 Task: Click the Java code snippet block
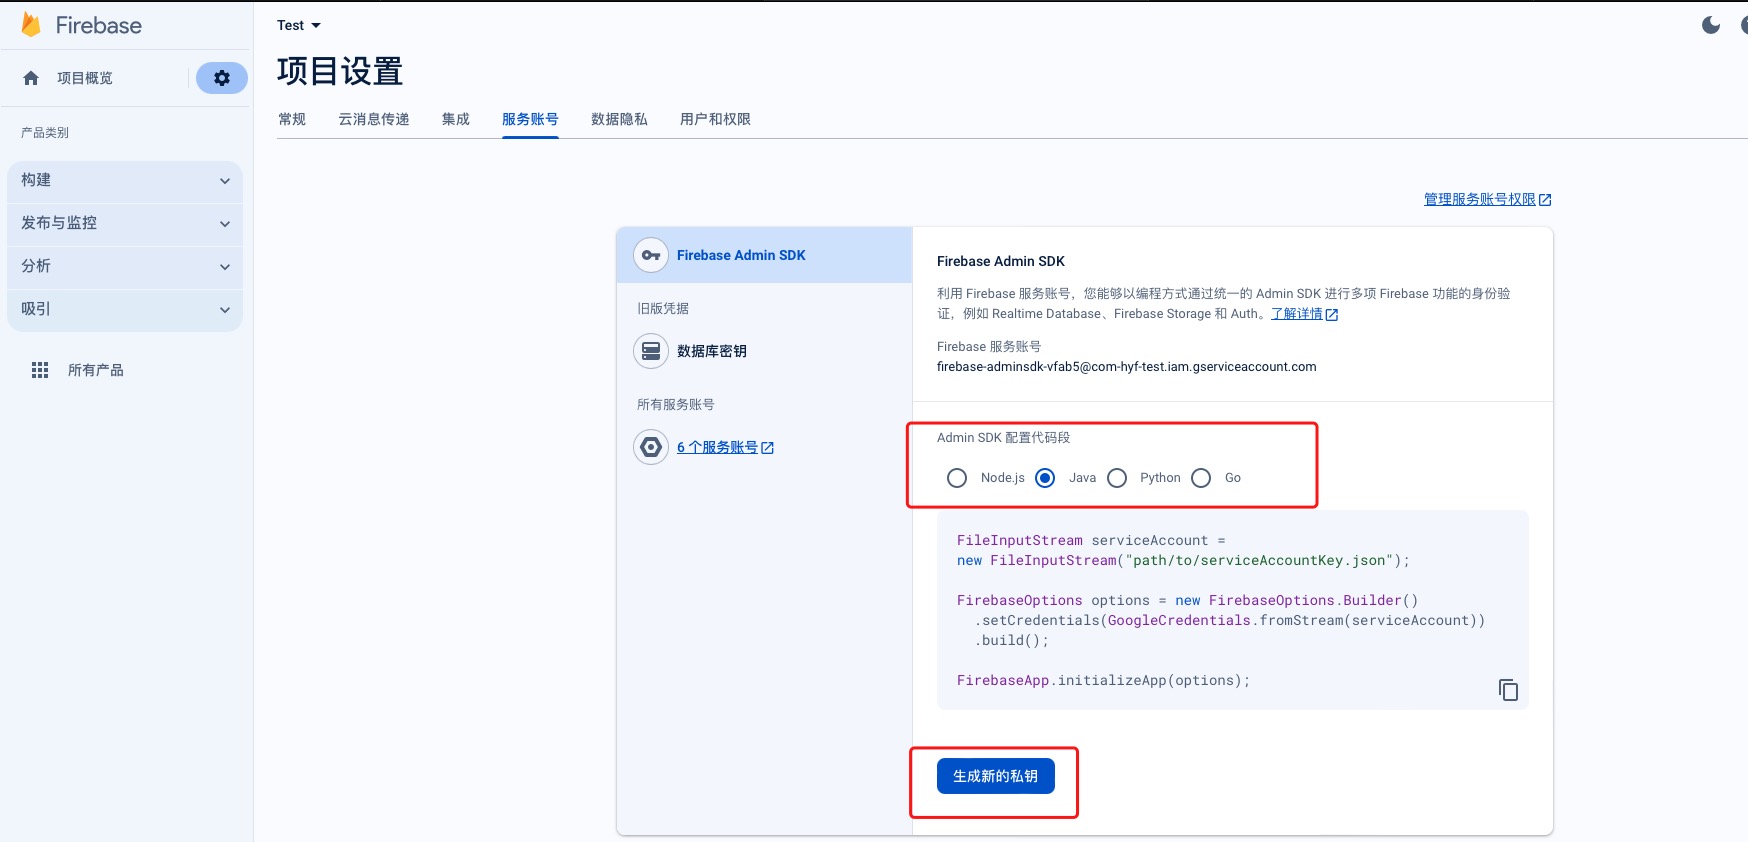[x=1232, y=610]
